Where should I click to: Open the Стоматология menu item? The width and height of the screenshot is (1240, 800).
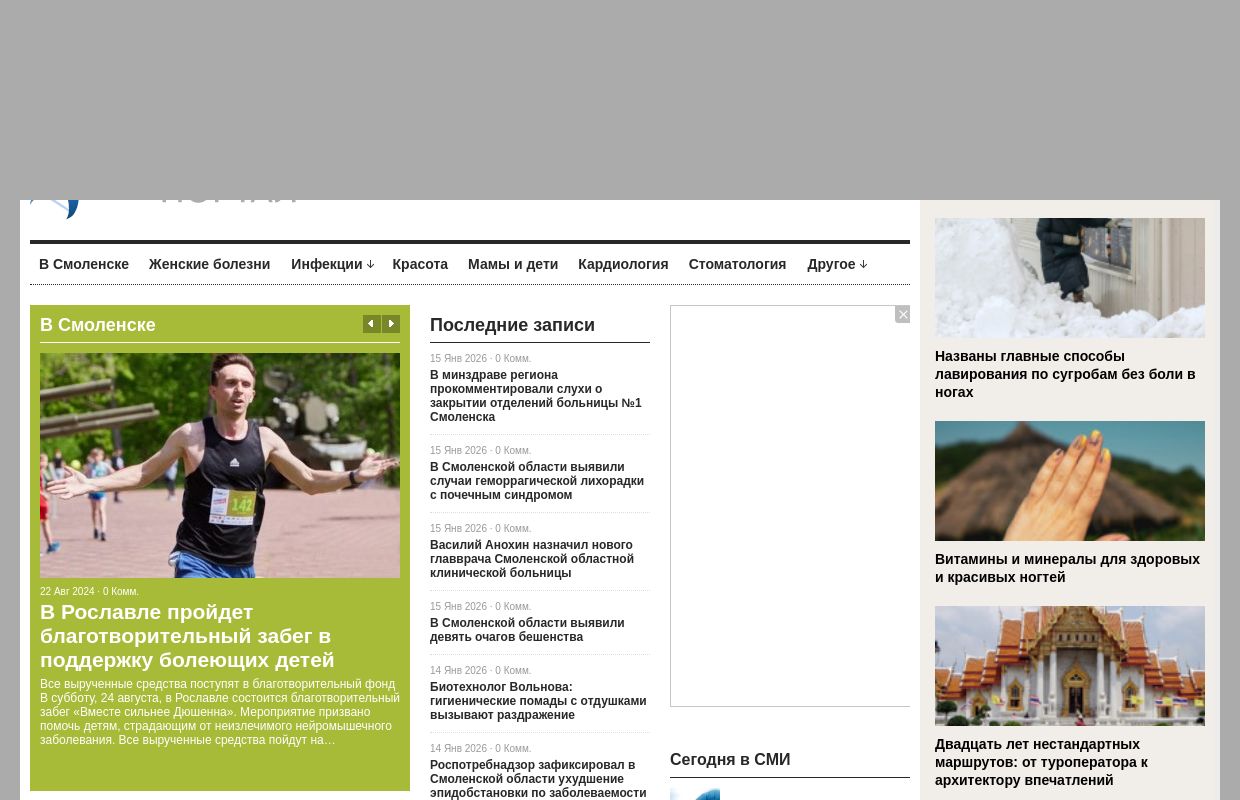(x=737, y=264)
